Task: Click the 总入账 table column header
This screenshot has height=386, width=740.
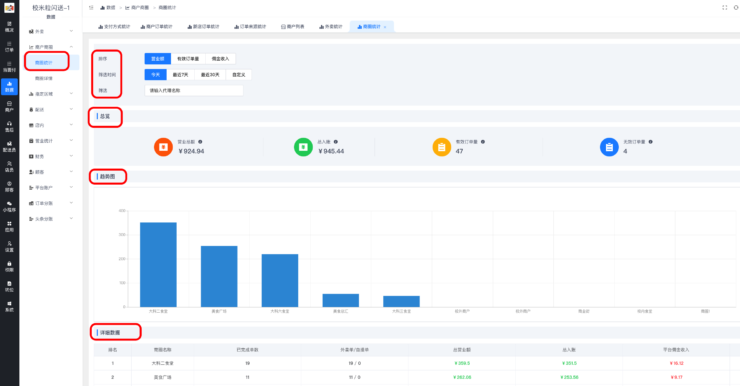Action: click(569, 350)
